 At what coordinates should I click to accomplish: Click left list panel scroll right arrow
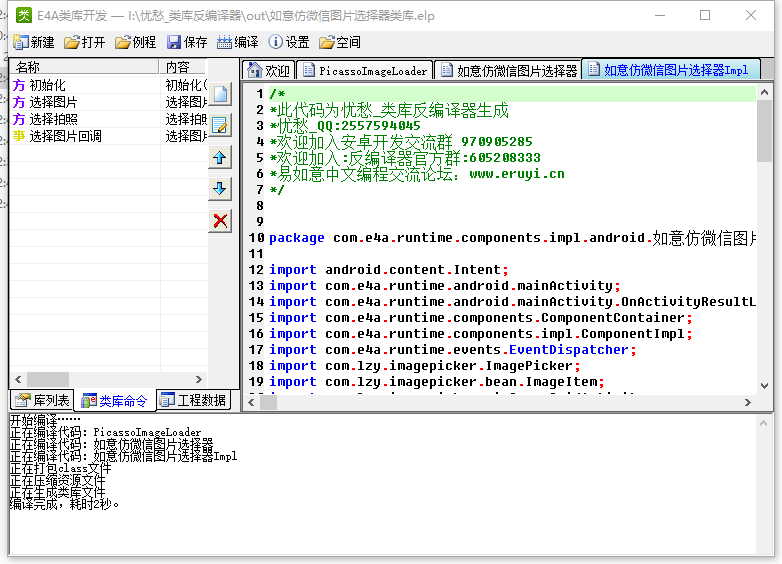click(198, 379)
